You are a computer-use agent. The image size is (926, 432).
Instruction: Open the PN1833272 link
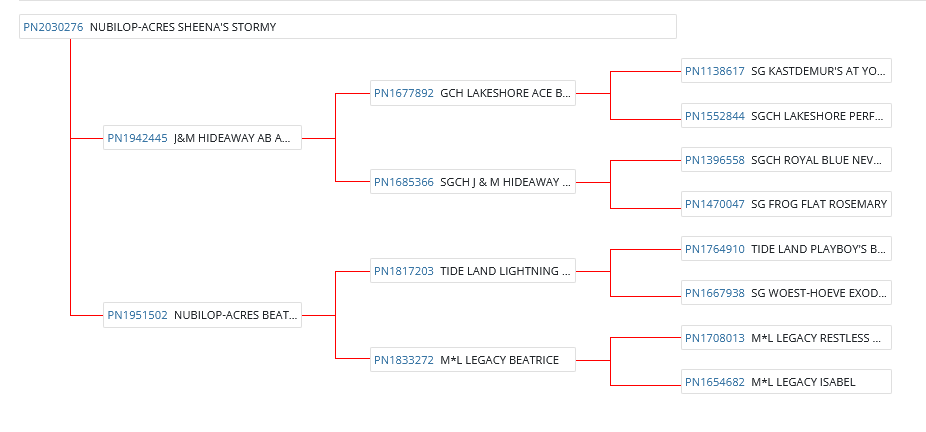(404, 359)
